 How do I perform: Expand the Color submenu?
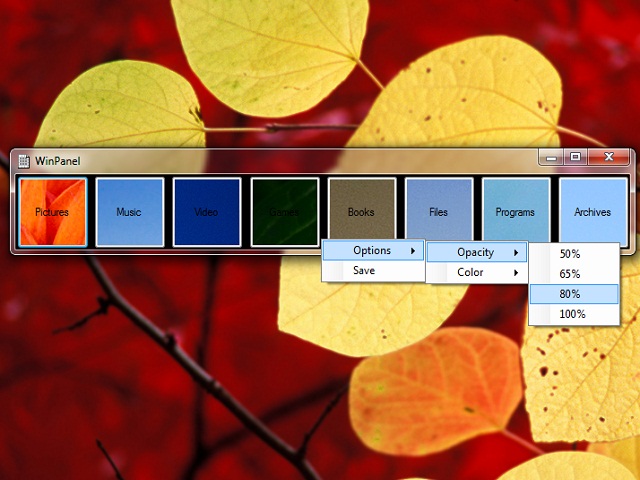tap(477, 272)
